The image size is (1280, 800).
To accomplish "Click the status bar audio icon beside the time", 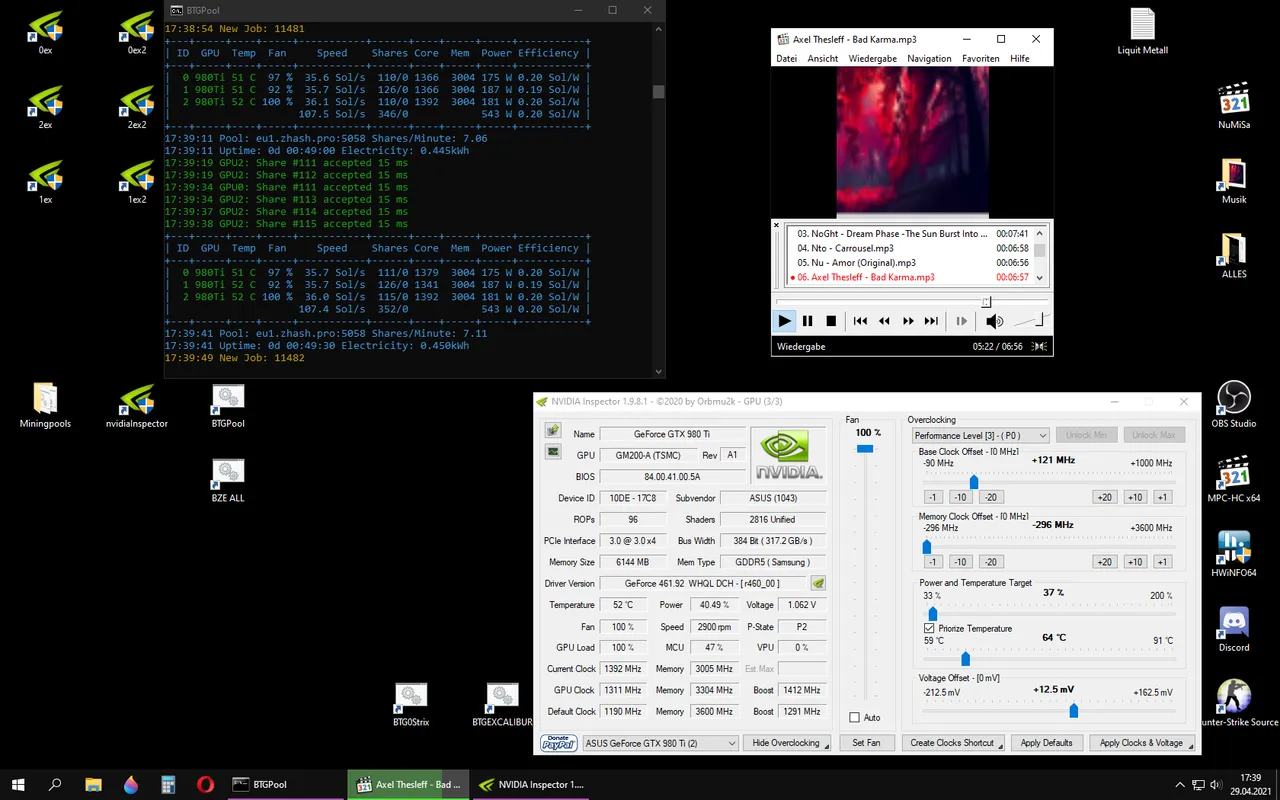I will tap(1039, 347).
